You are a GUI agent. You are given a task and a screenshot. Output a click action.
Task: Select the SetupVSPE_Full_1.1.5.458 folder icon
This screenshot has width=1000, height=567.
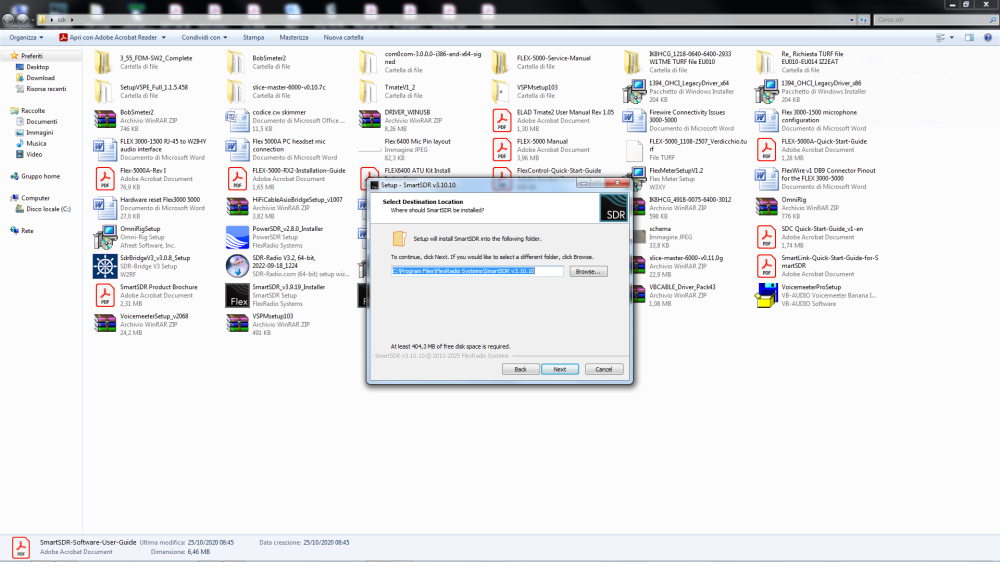(103, 91)
